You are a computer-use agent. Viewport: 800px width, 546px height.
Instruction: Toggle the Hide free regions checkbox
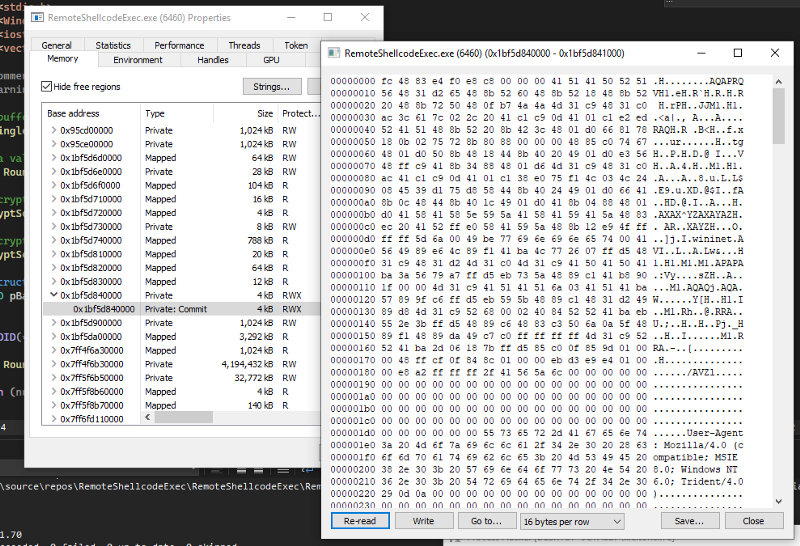[x=46, y=87]
